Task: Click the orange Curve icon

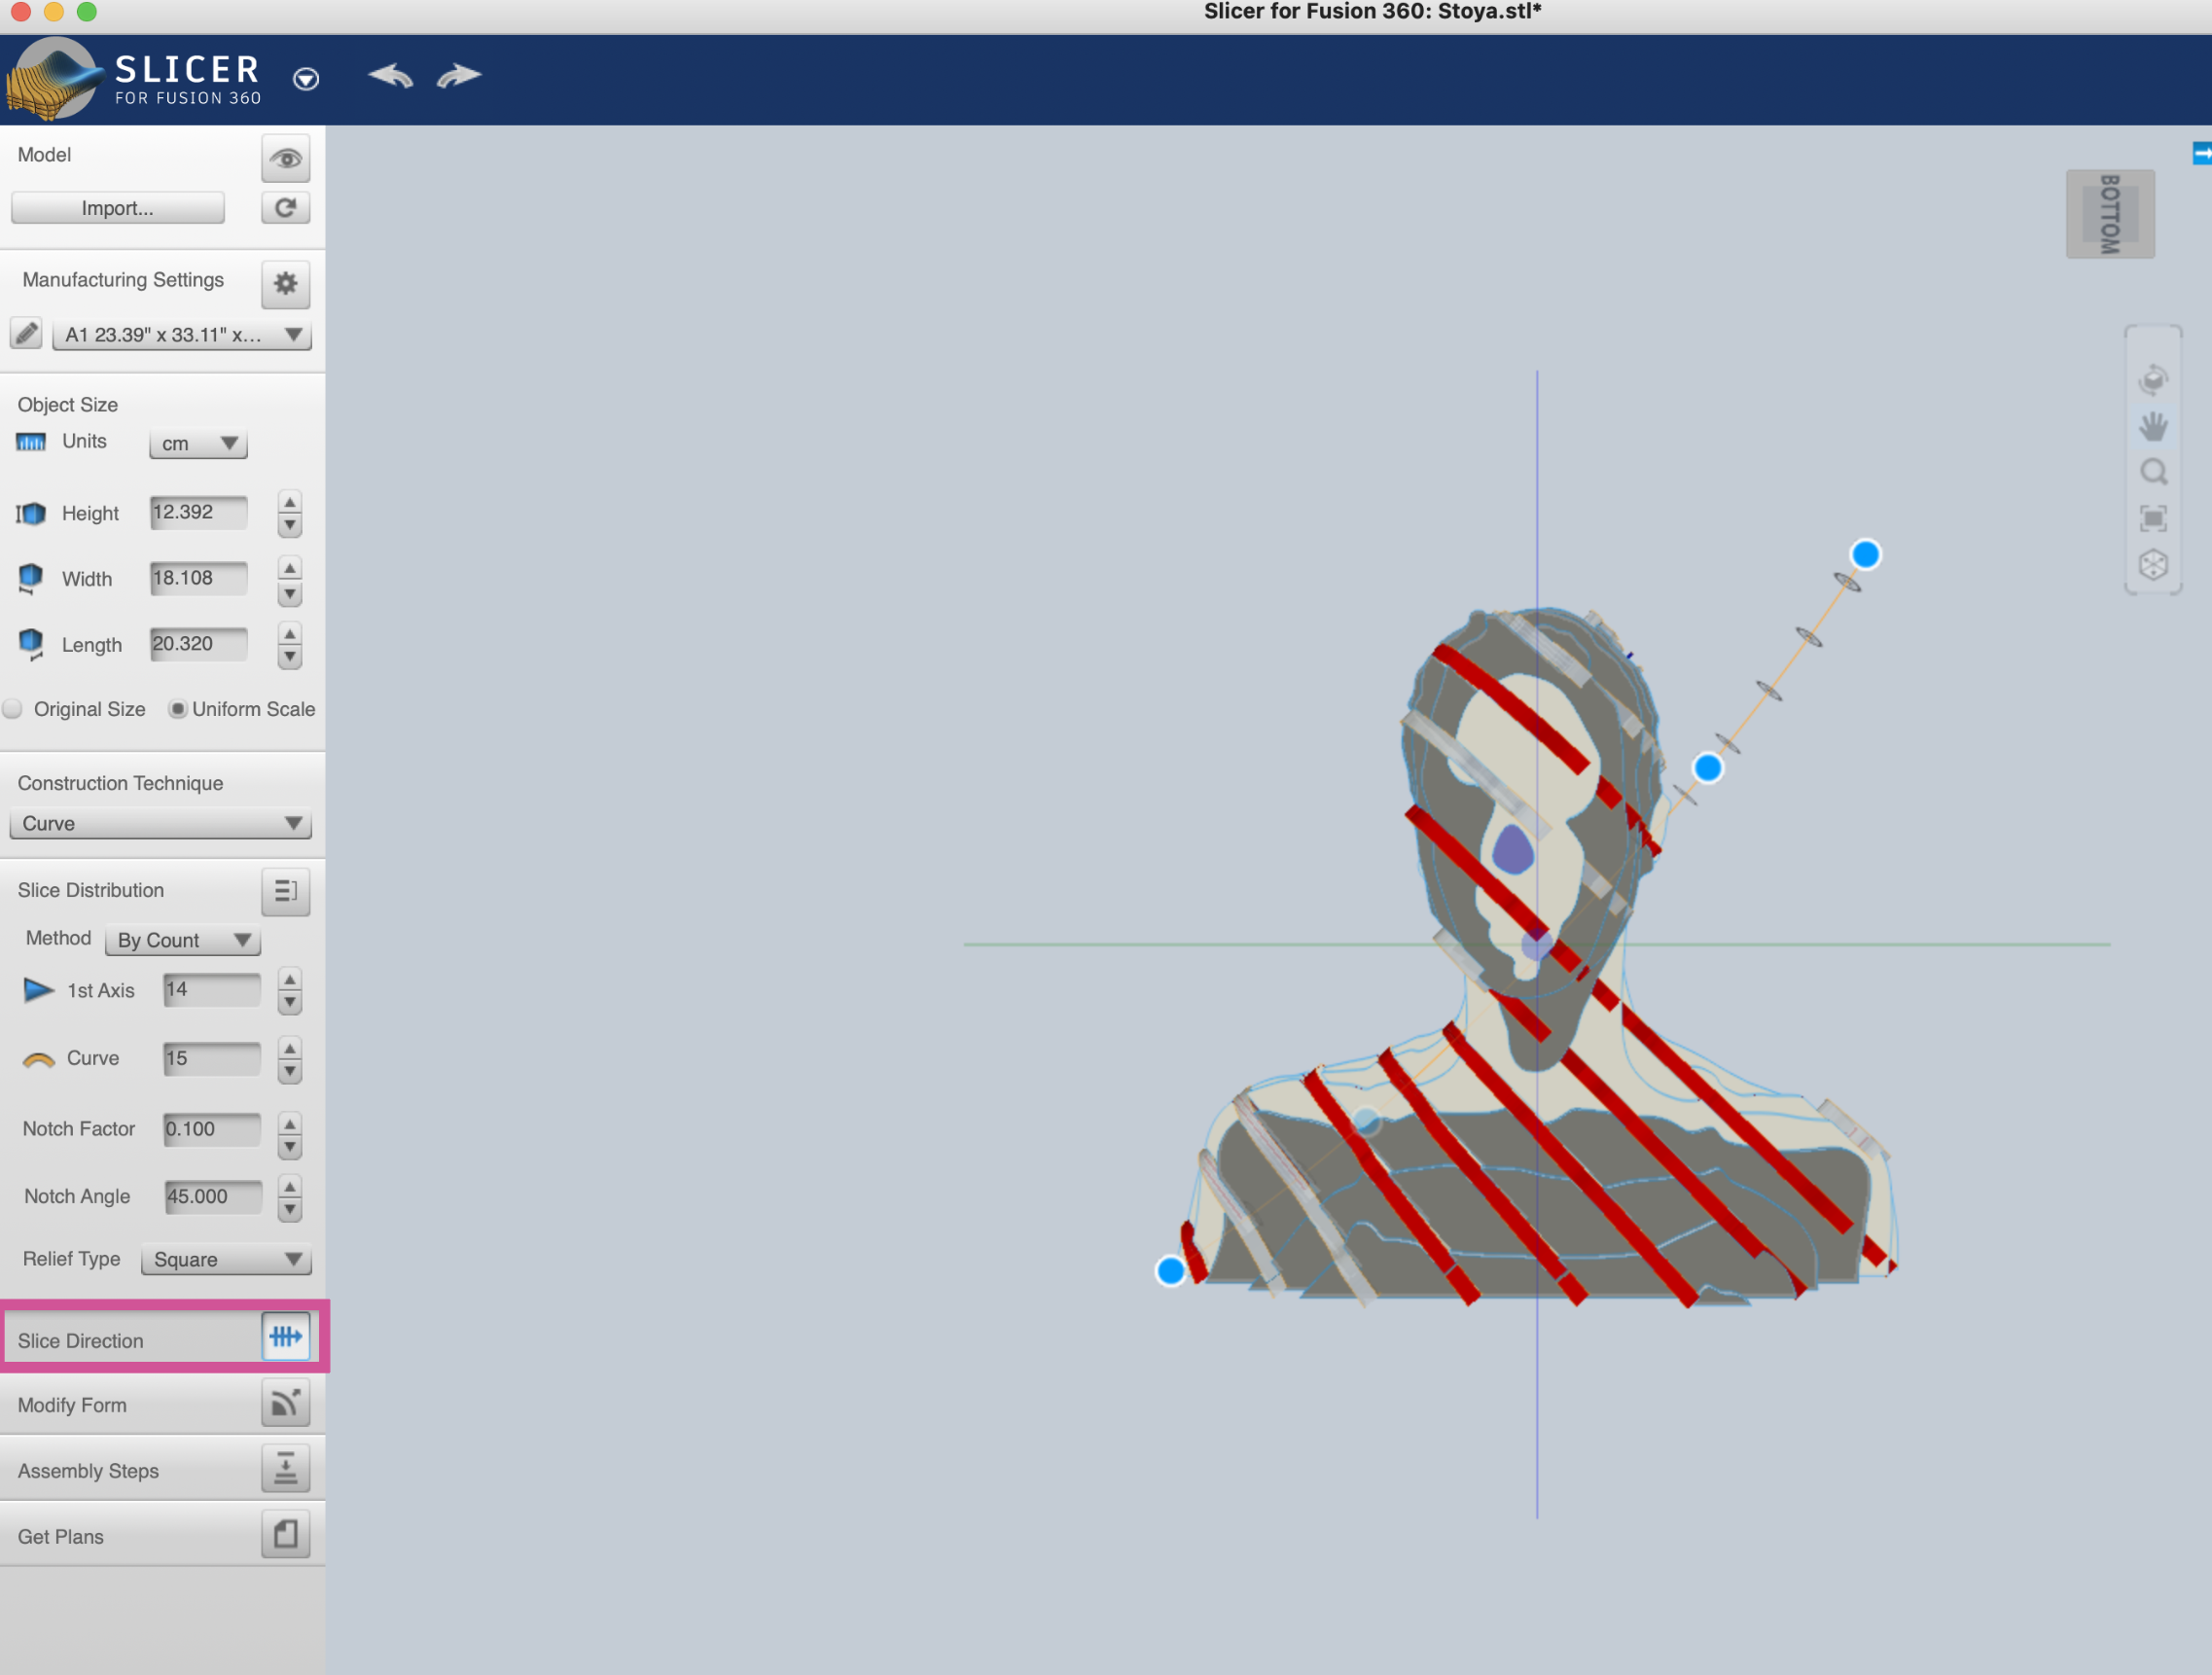Action: point(38,1060)
